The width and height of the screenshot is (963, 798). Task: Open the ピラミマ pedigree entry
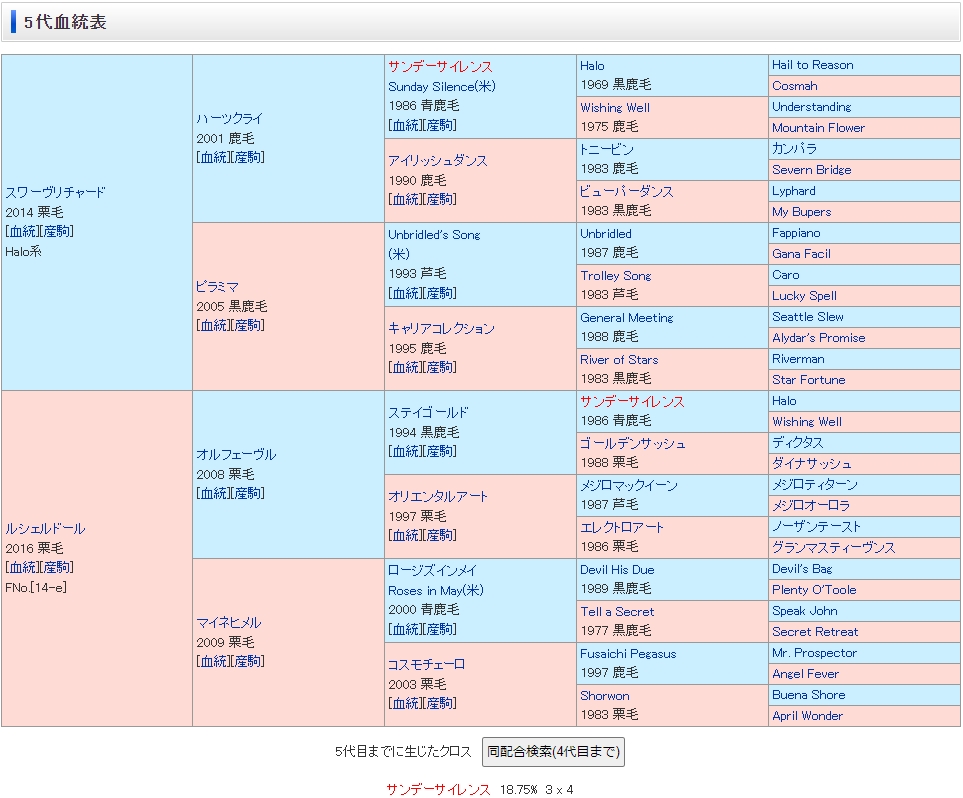217,286
